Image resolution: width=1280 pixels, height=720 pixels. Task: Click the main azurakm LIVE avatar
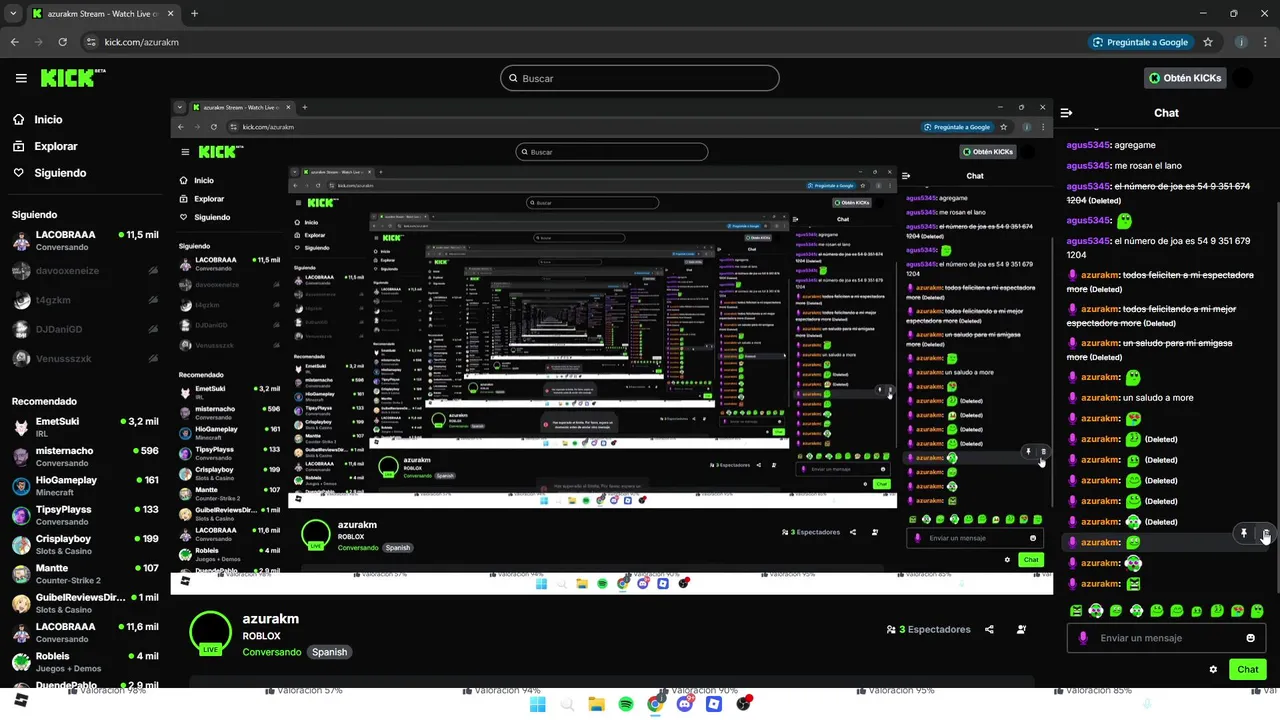(210, 632)
